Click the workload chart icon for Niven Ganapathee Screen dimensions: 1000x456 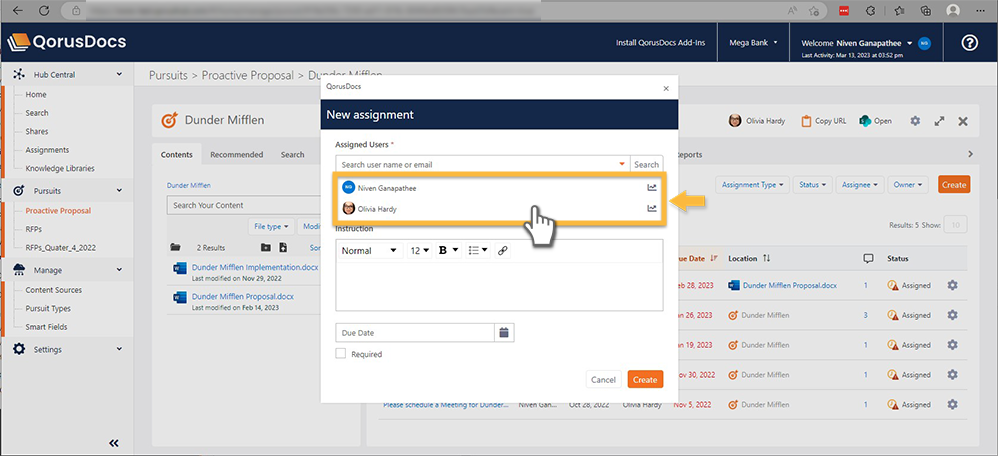tap(652, 188)
